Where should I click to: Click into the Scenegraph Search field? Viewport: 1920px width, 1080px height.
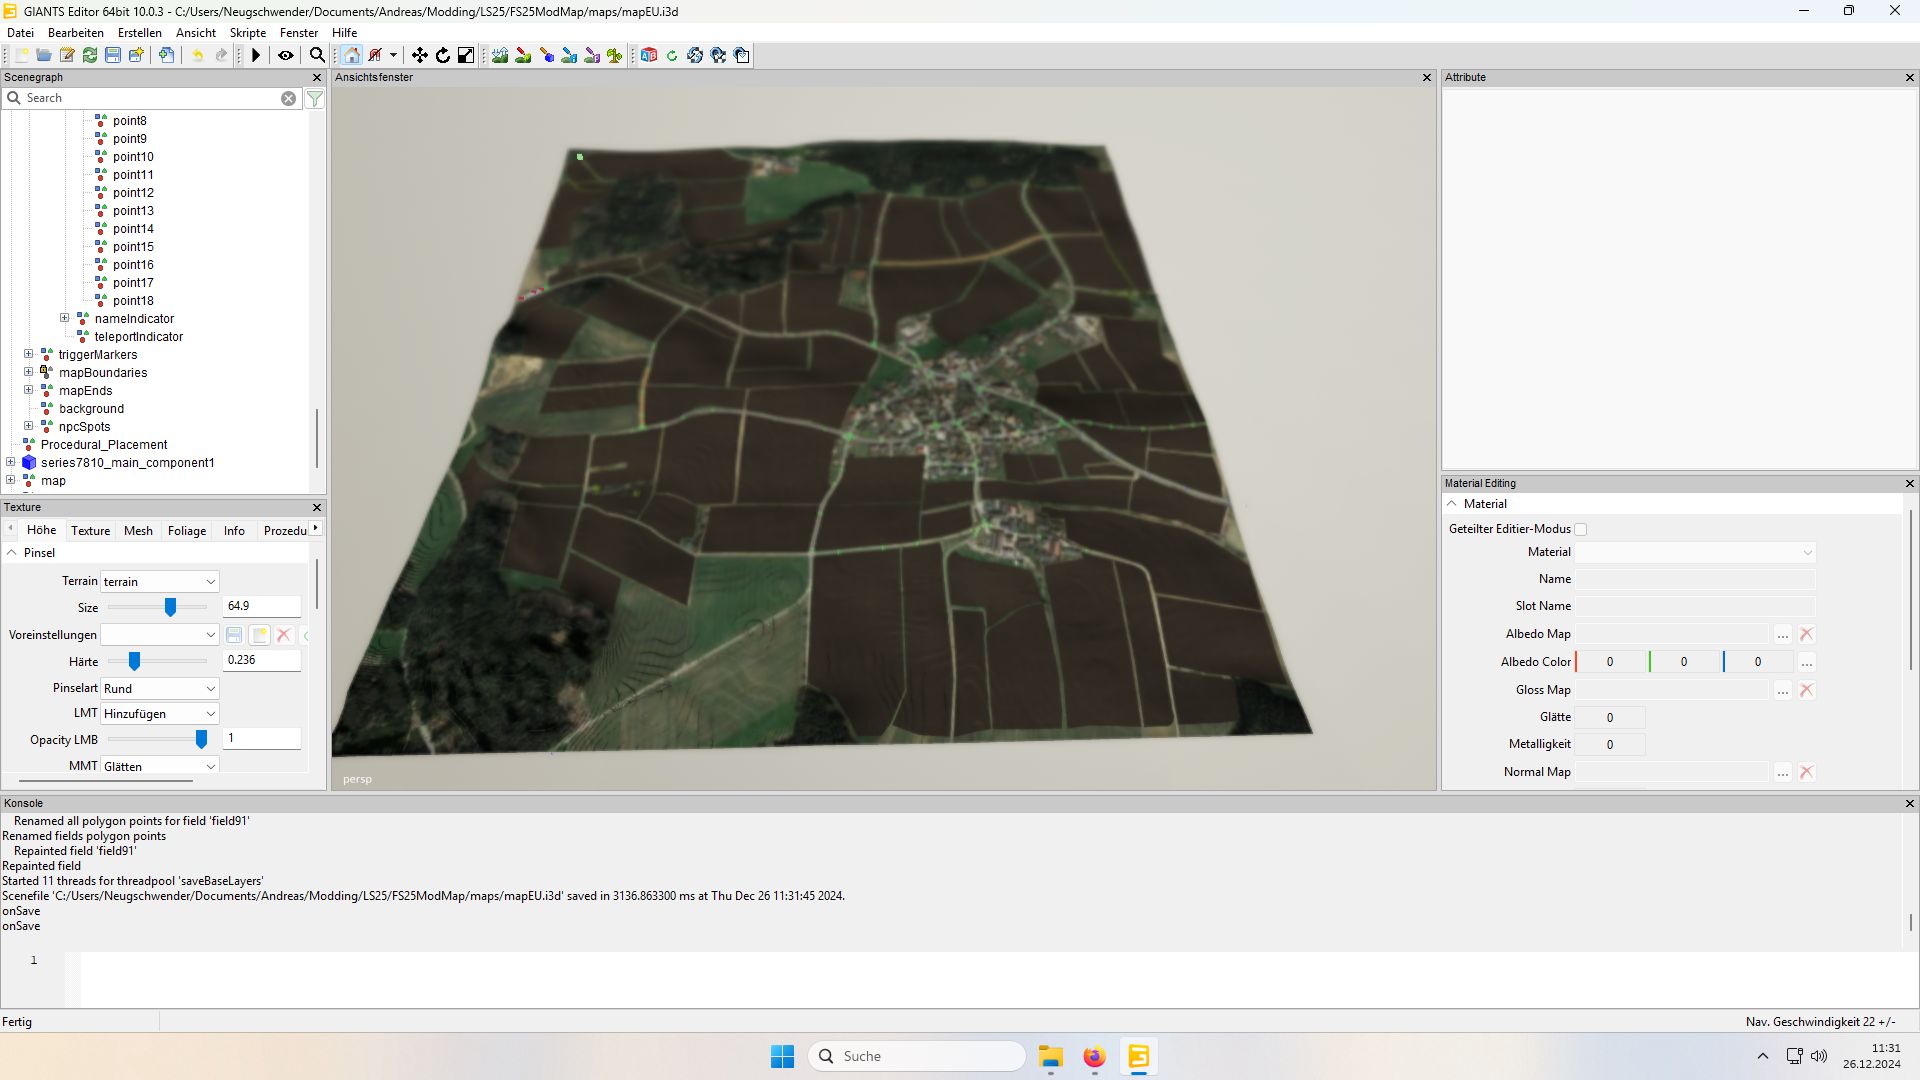(150, 98)
